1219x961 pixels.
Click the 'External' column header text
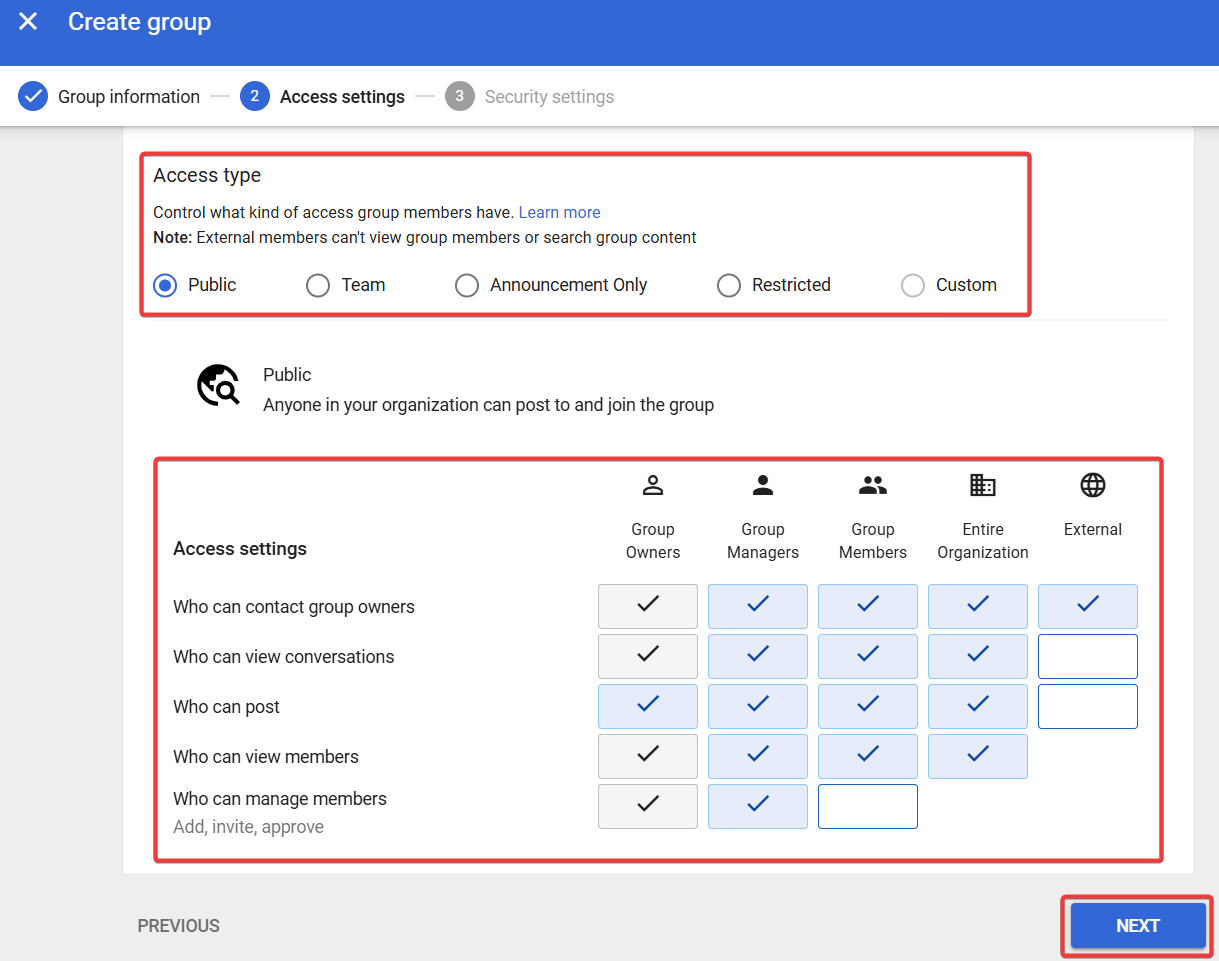pyautogui.click(x=1093, y=530)
